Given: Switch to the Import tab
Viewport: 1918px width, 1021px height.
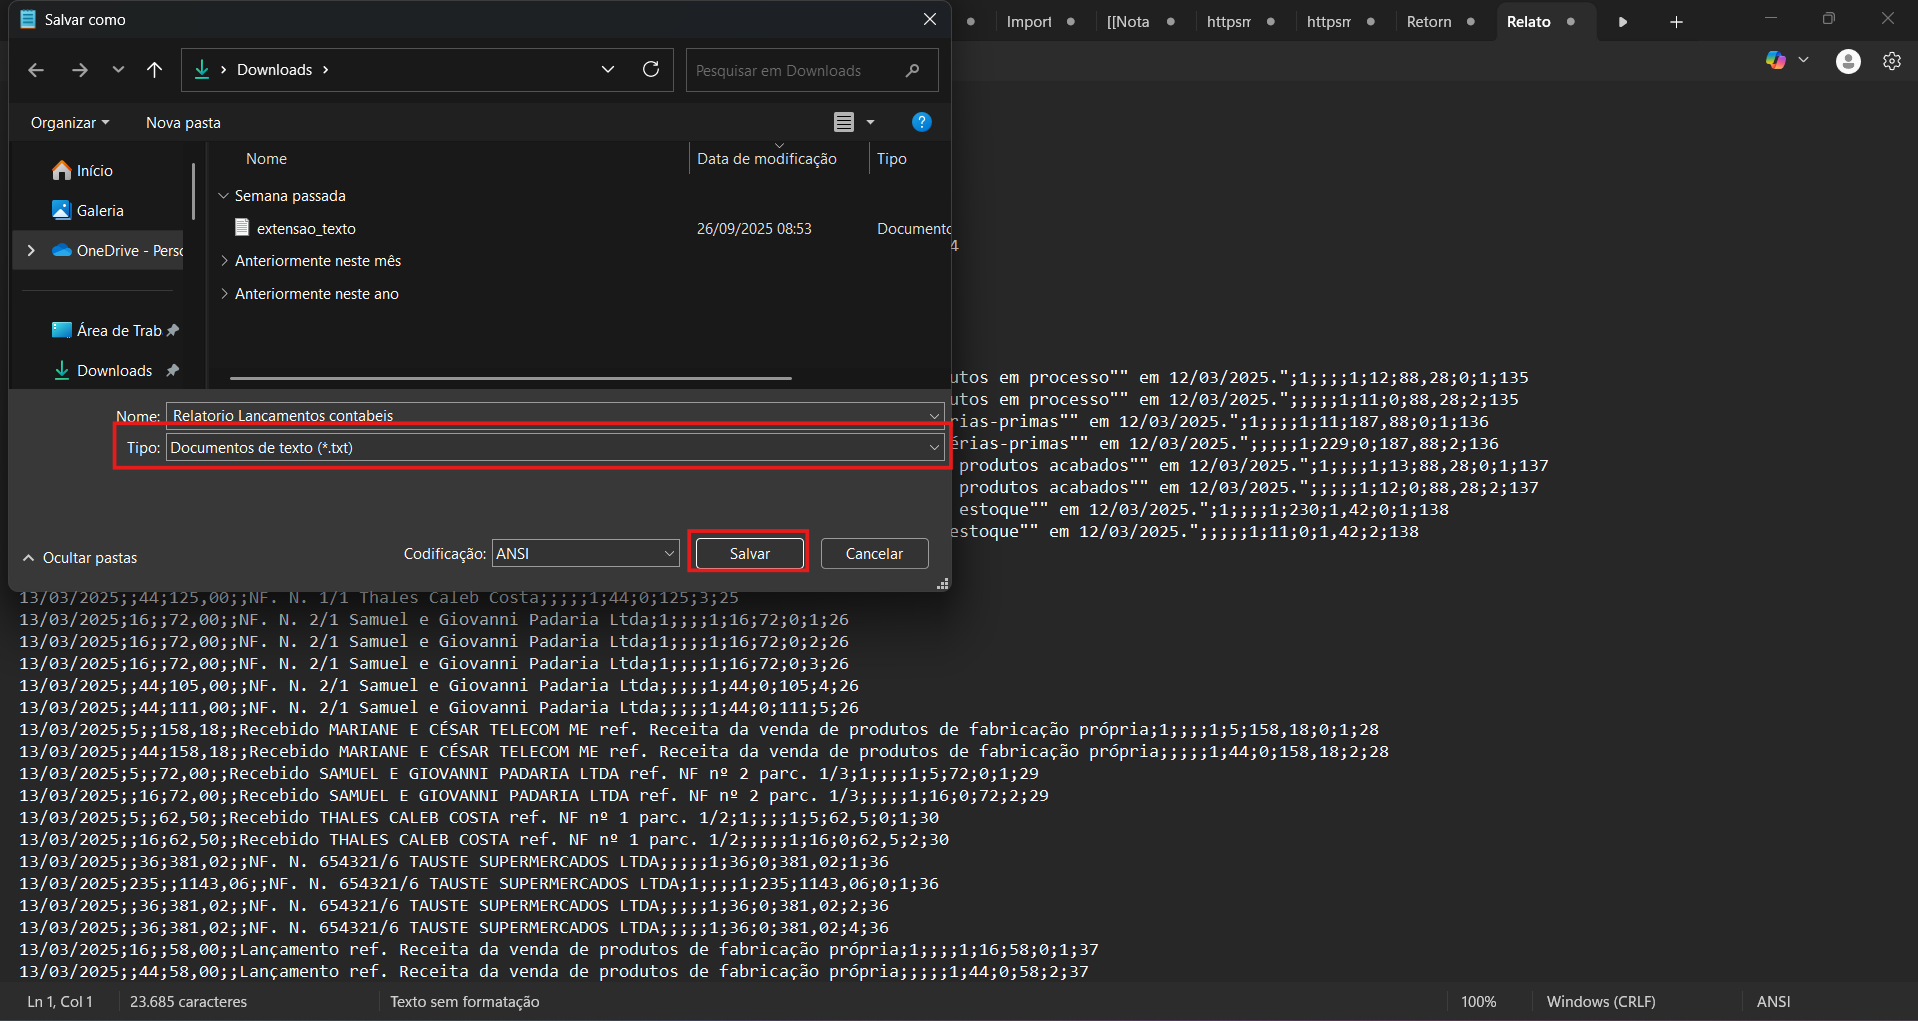Looking at the screenshot, I should pos(1028,22).
